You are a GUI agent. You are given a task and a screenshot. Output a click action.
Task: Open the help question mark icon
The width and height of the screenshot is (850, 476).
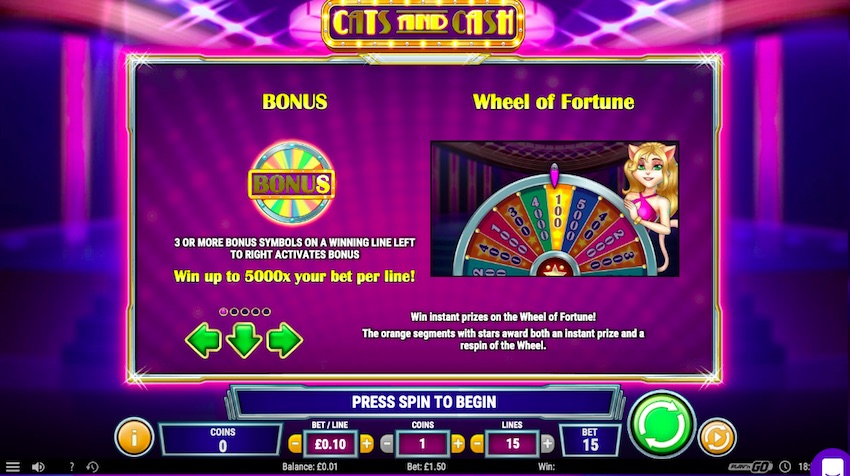[71, 466]
